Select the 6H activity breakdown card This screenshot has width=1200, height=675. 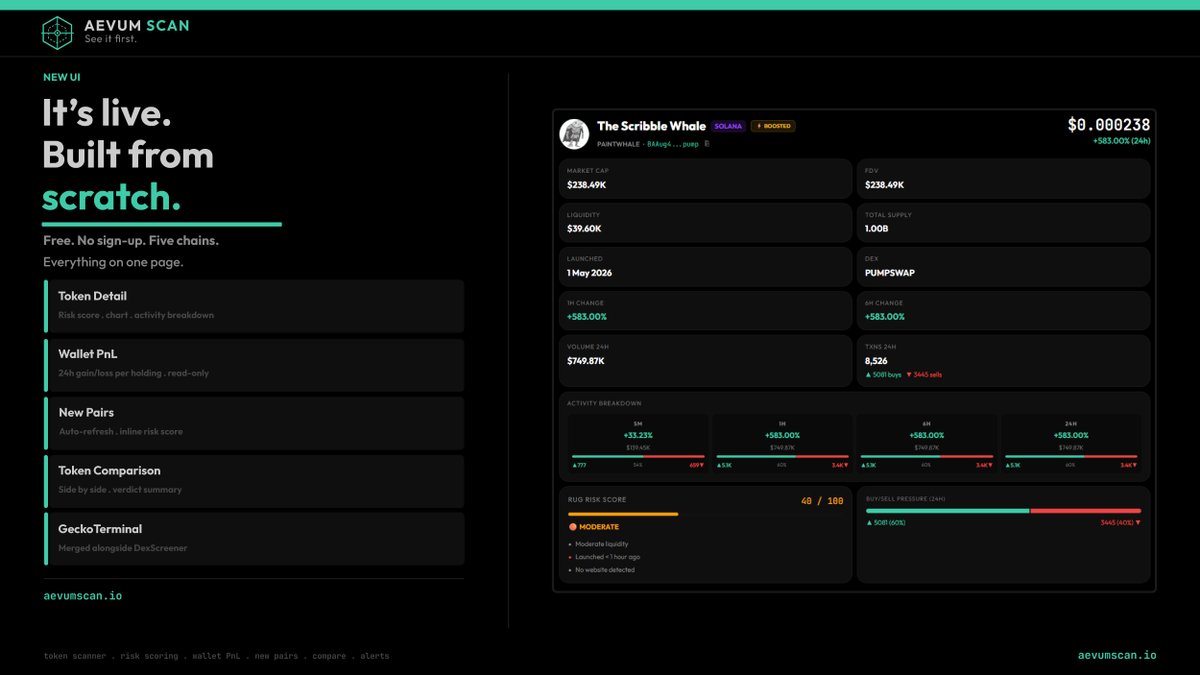(x=926, y=445)
